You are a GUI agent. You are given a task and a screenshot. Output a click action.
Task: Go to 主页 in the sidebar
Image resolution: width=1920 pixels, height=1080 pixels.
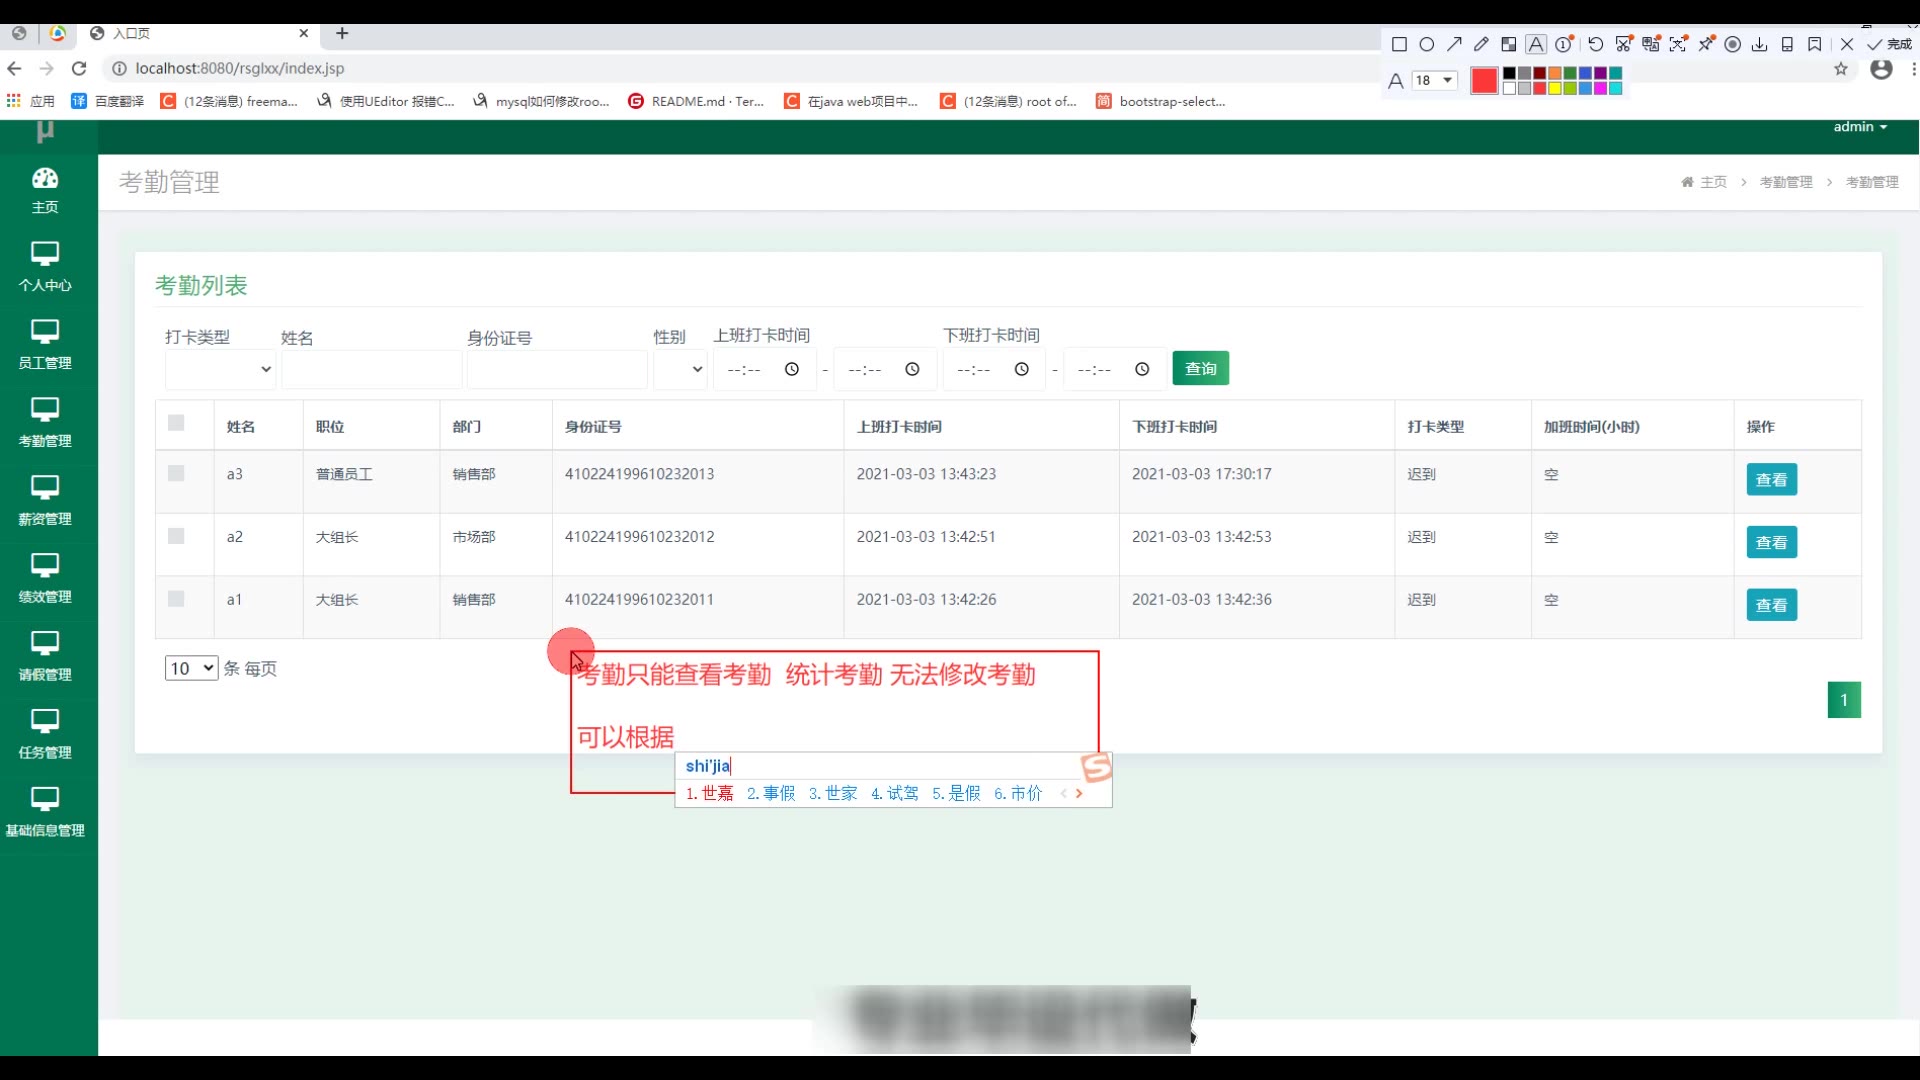pyautogui.click(x=45, y=191)
